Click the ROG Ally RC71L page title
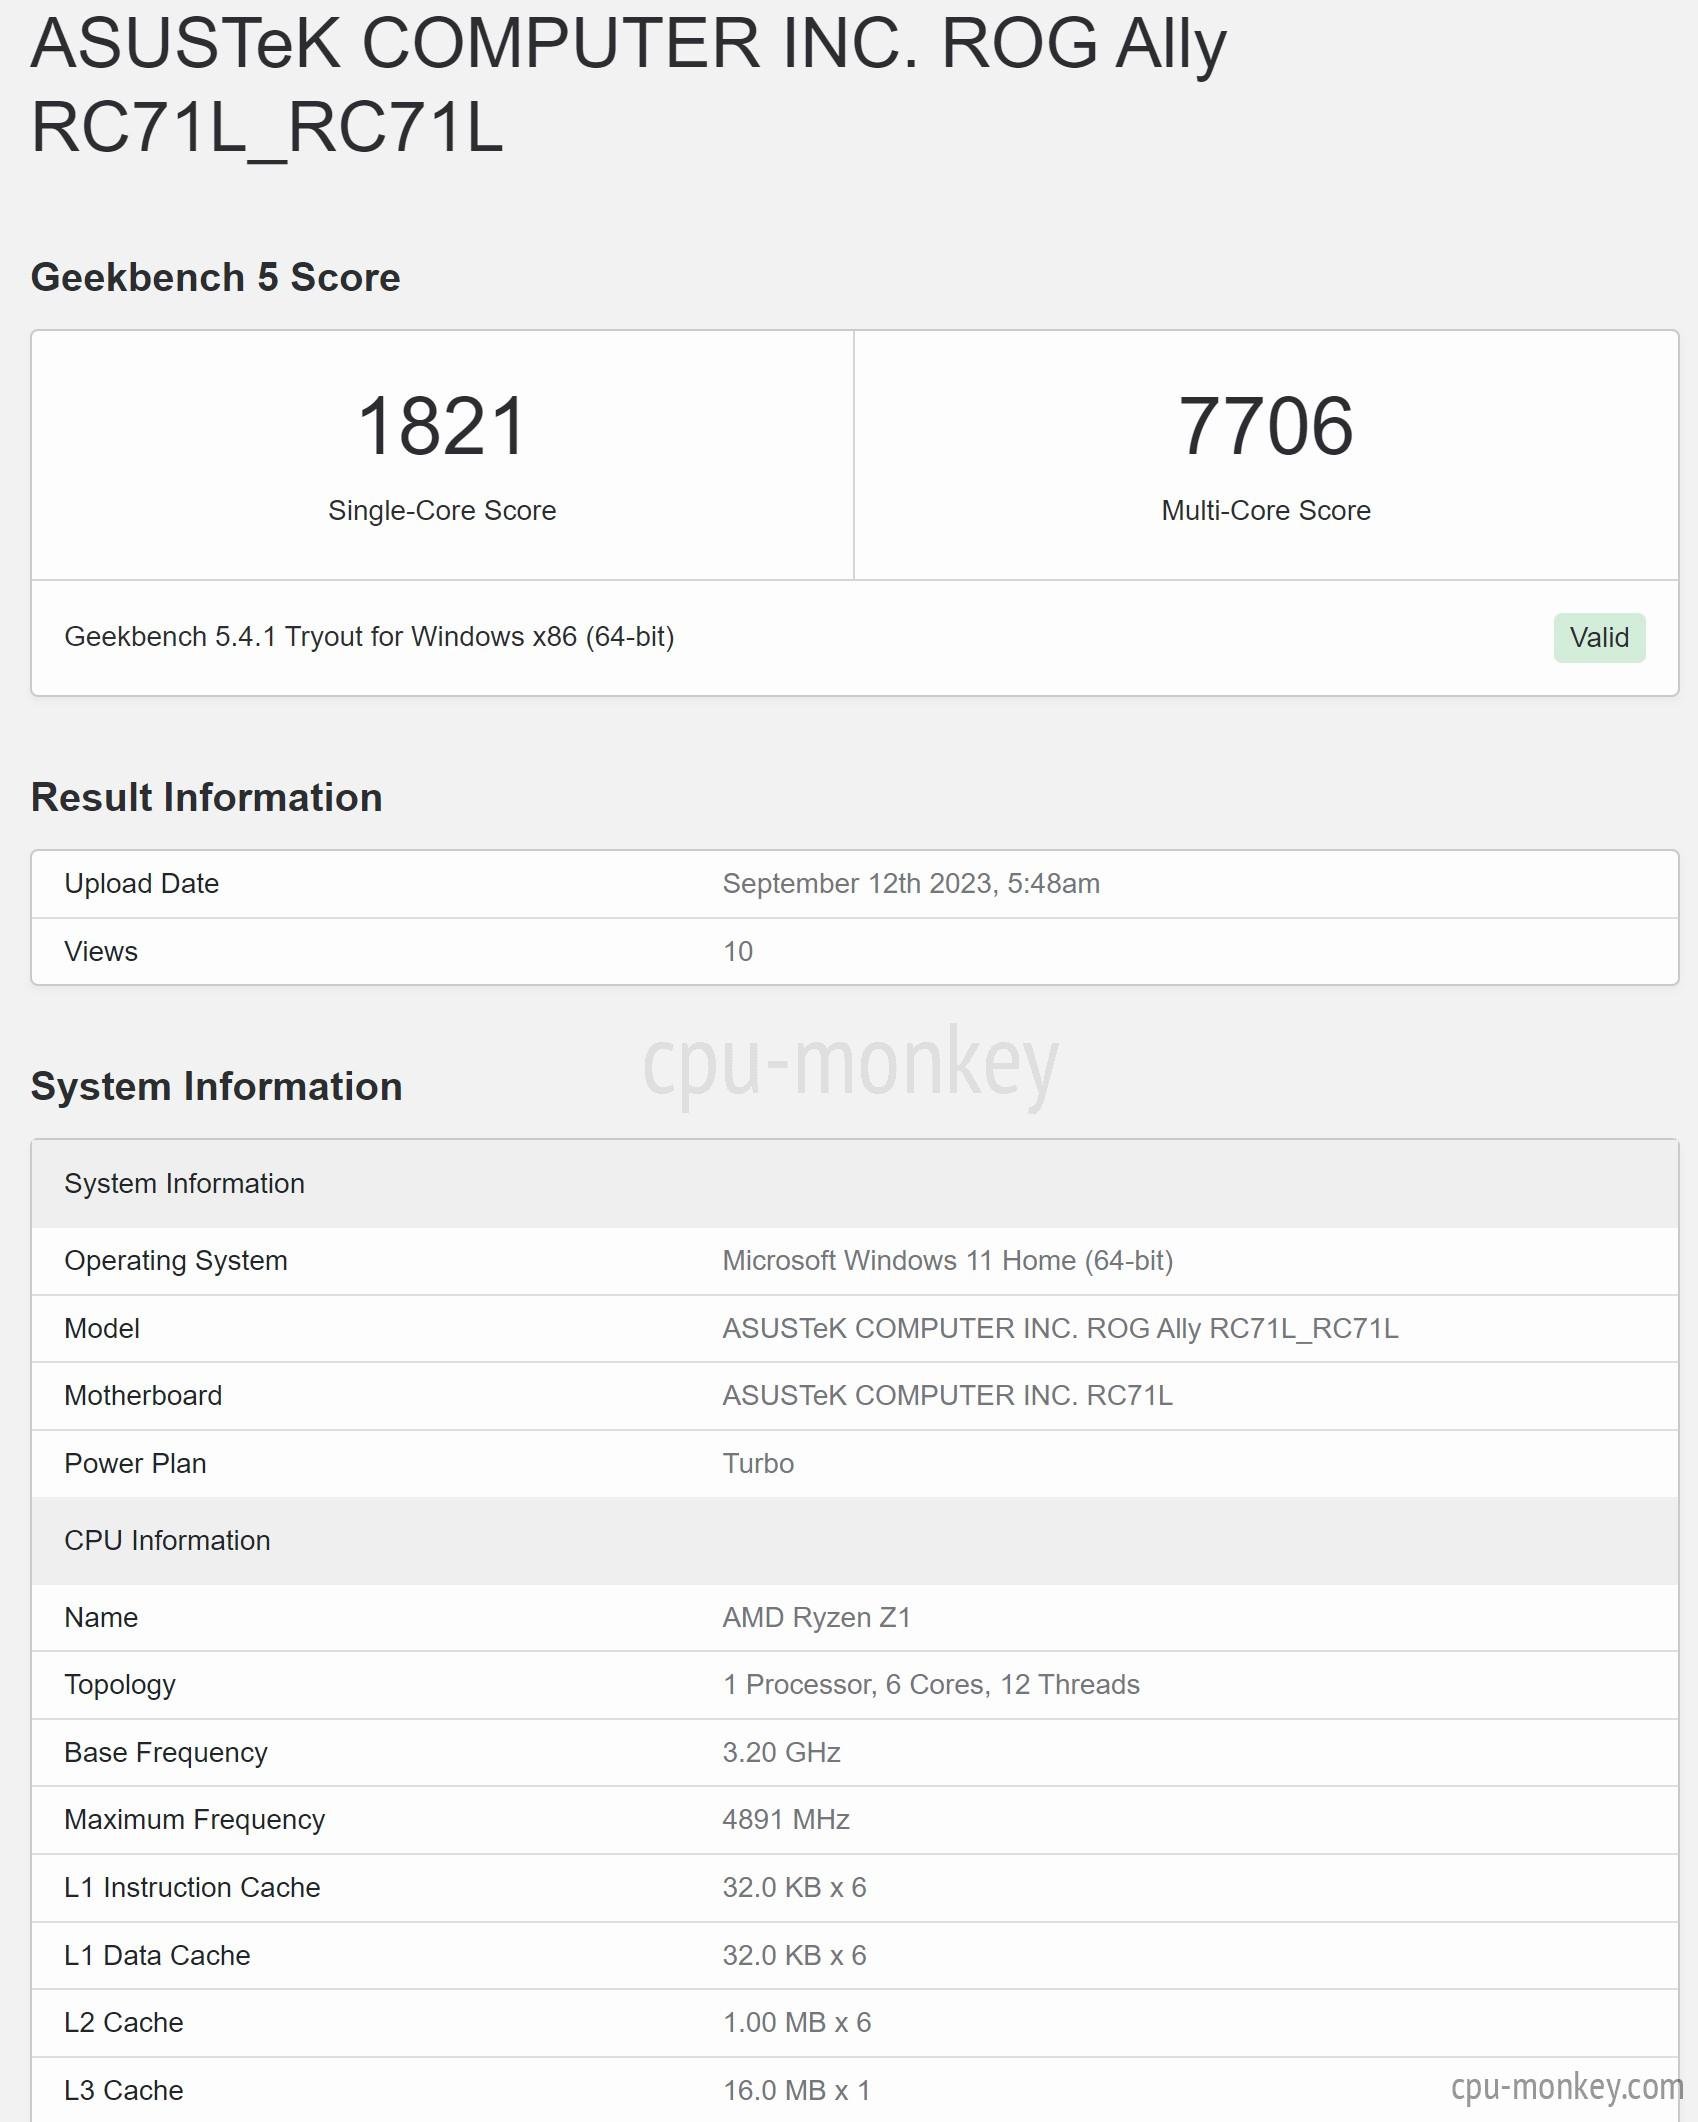The image size is (1698, 2122). (628, 85)
